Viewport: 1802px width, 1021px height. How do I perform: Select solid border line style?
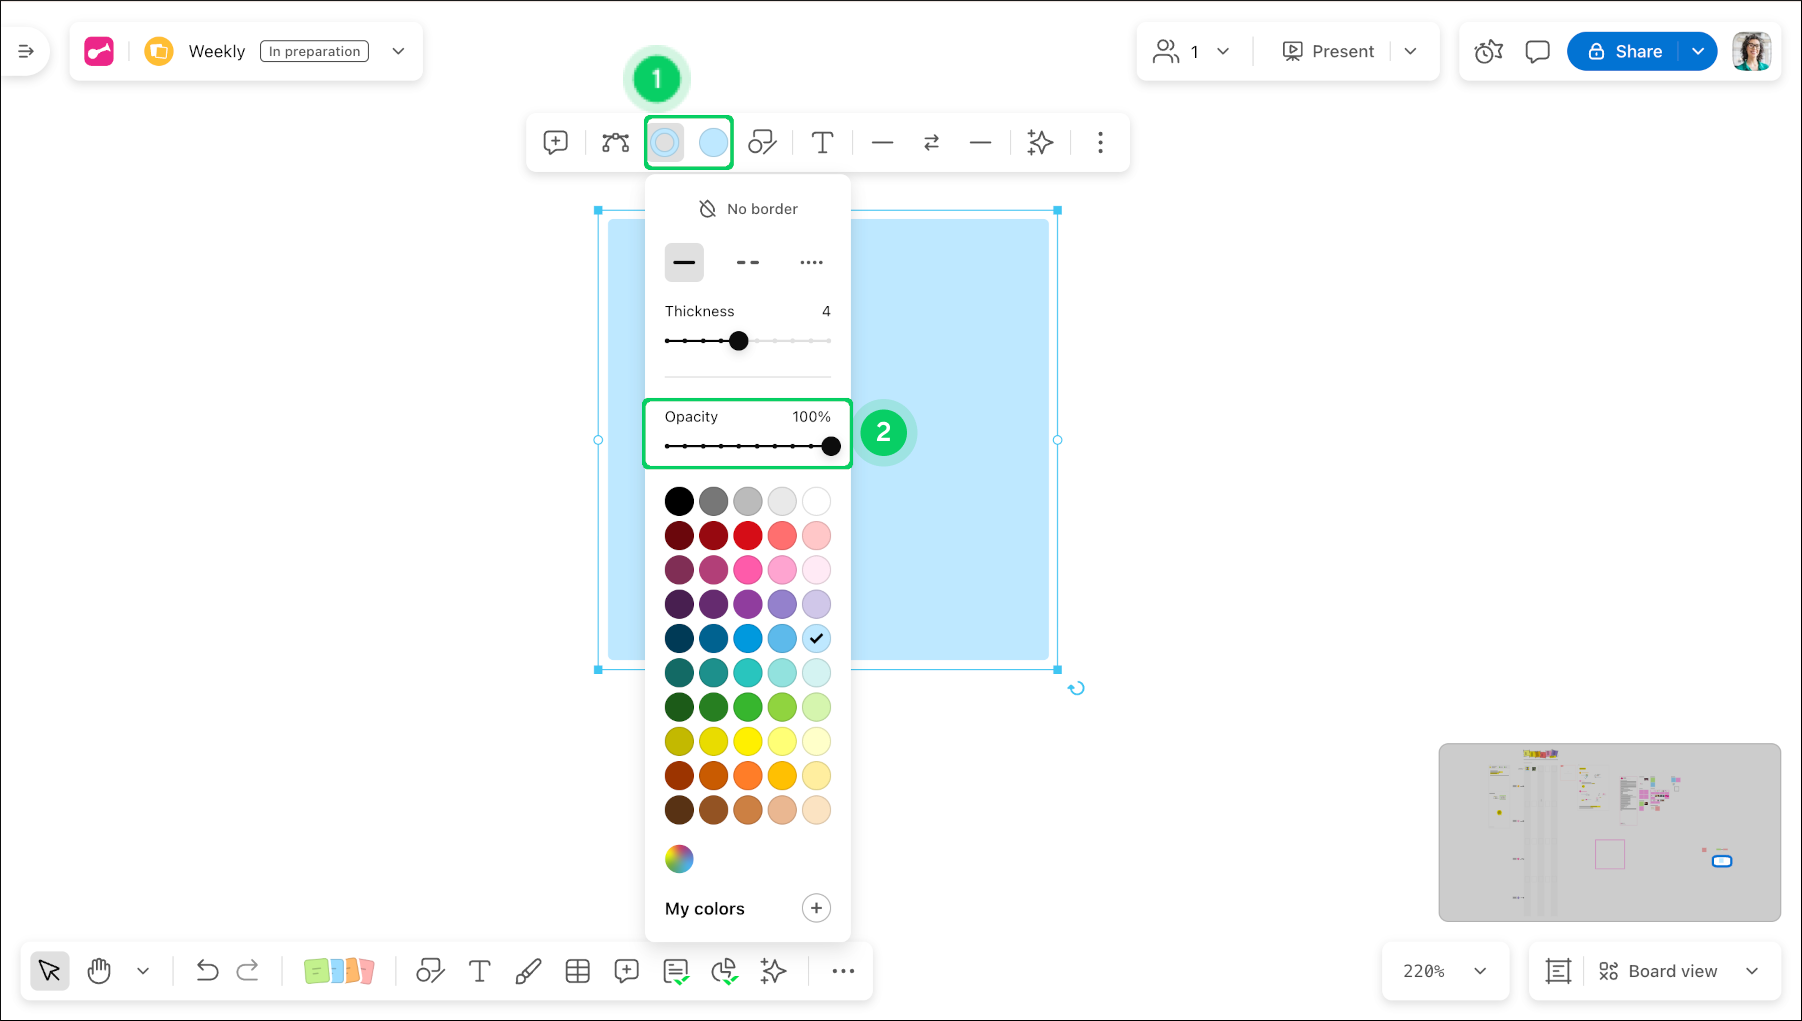click(x=684, y=263)
